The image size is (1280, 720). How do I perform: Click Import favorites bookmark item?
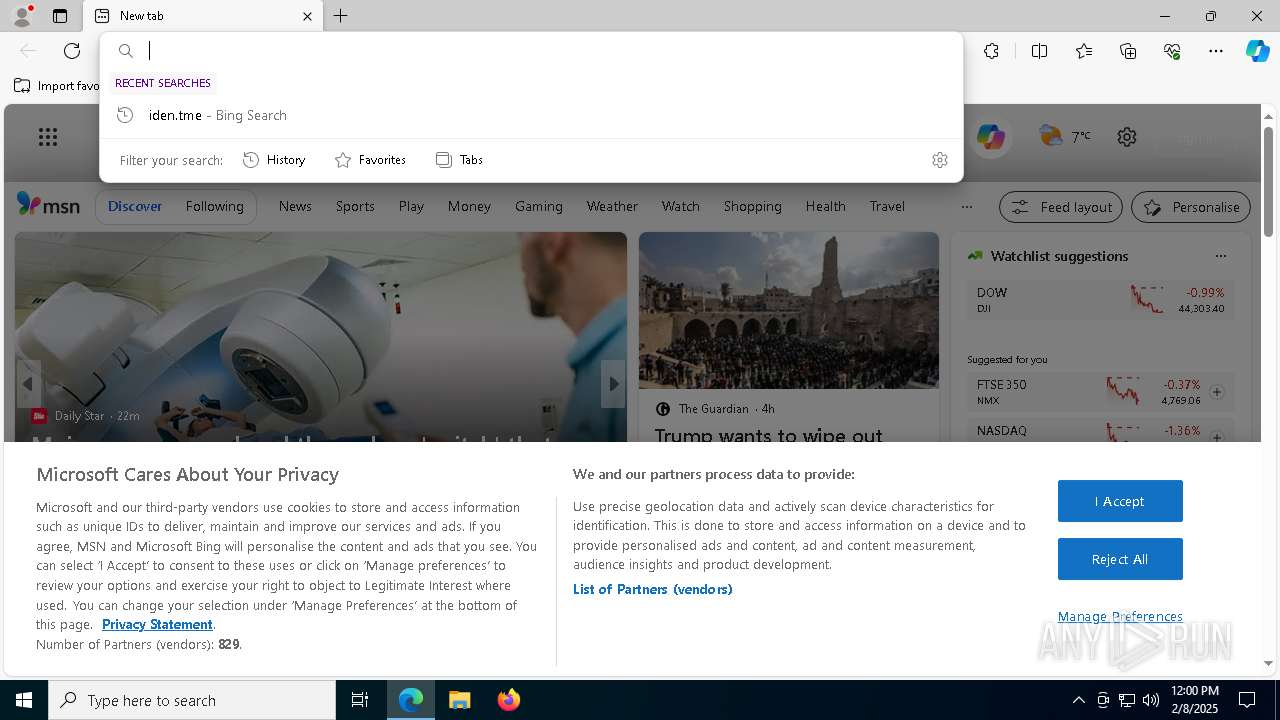click(57, 86)
